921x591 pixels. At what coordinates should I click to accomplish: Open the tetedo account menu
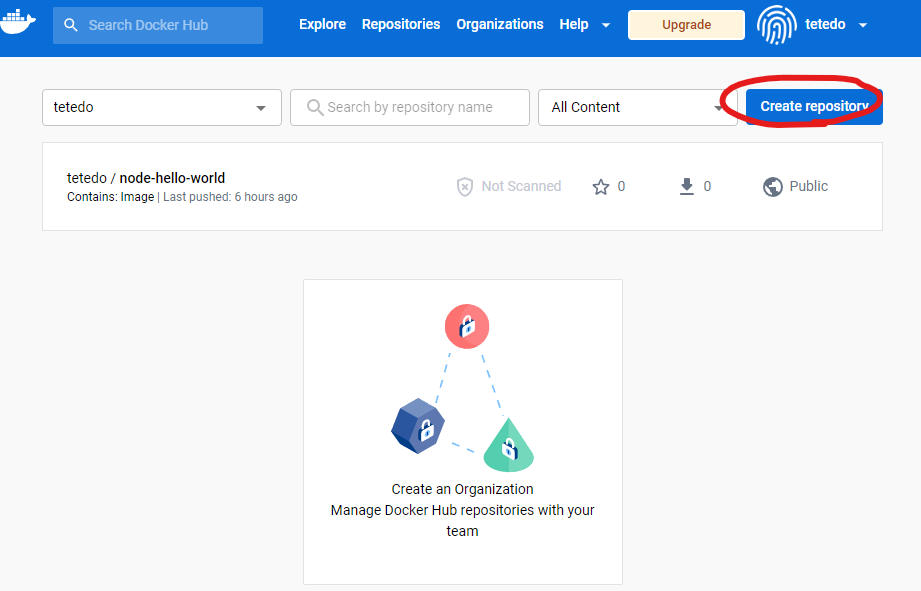pyautogui.click(x=825, y=24)
